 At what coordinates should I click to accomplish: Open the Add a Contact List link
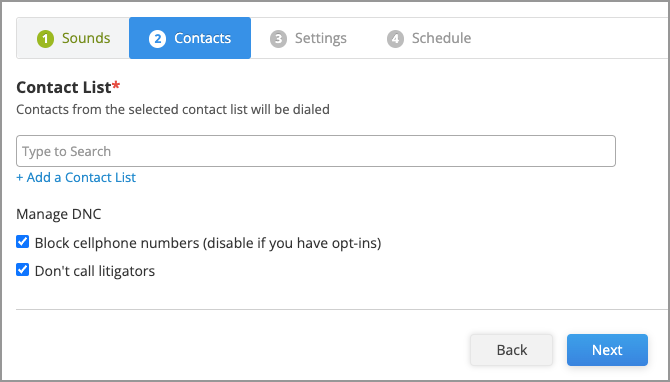pyautogui.click(x=76, y=177)
